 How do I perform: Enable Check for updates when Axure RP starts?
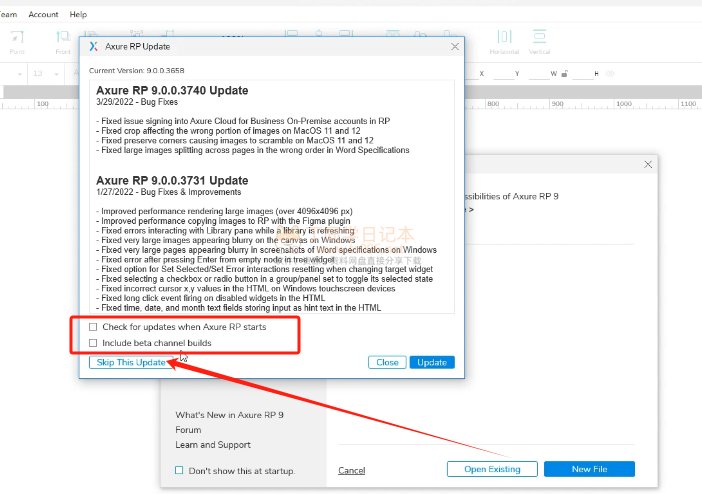[x=93, y=327]
